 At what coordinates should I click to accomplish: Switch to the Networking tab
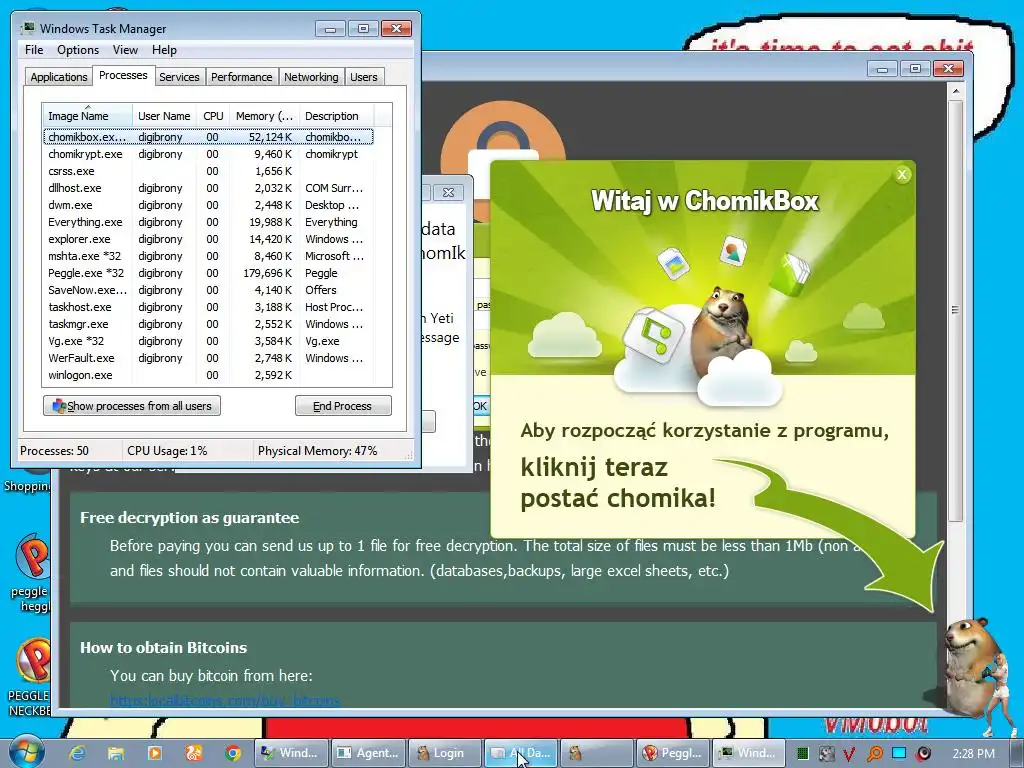tap(311, 77)
